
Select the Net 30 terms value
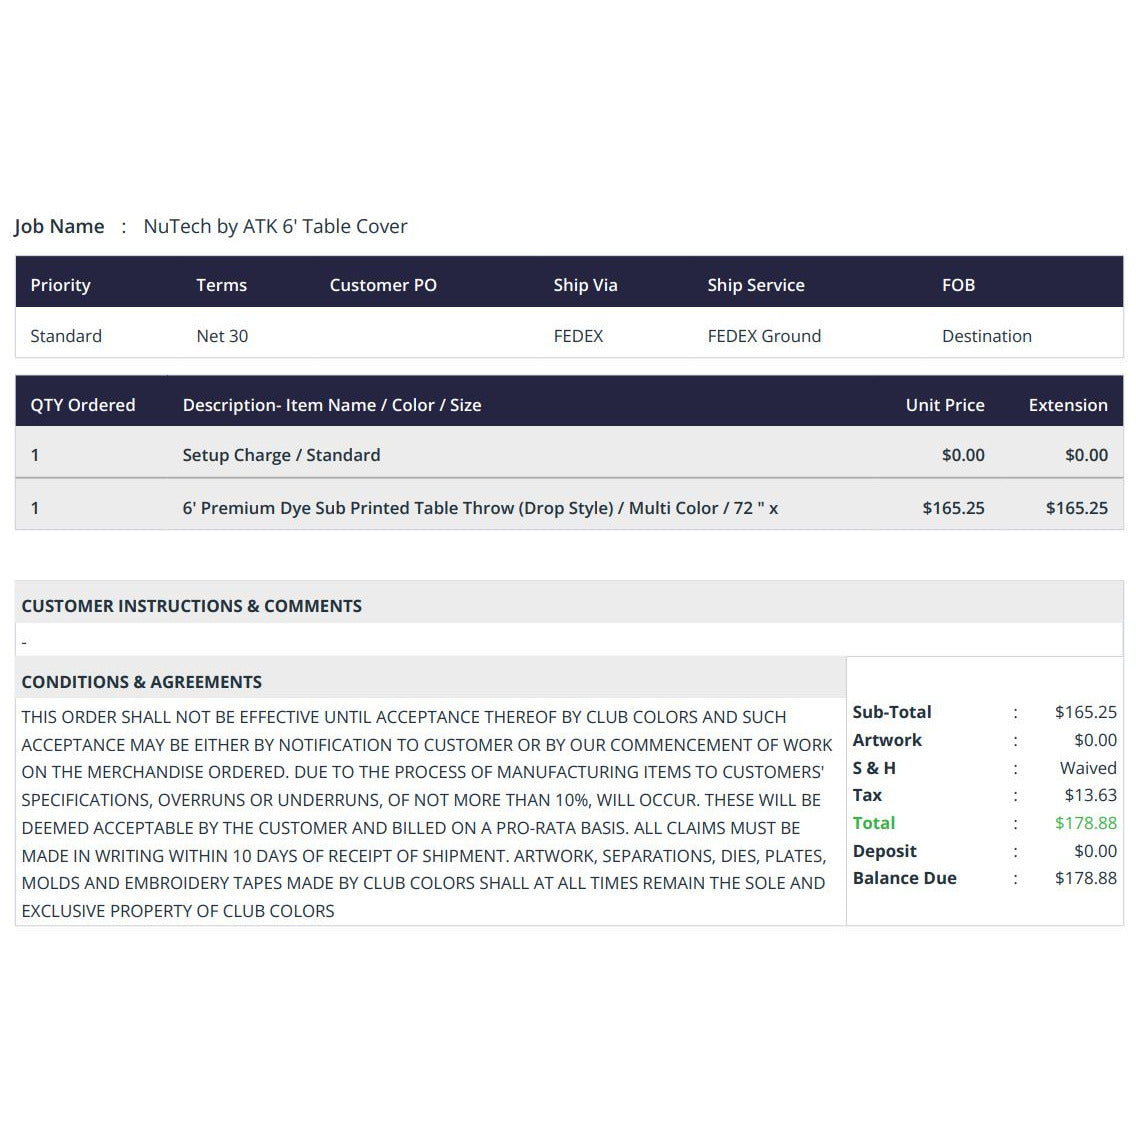tap(222, 336)
